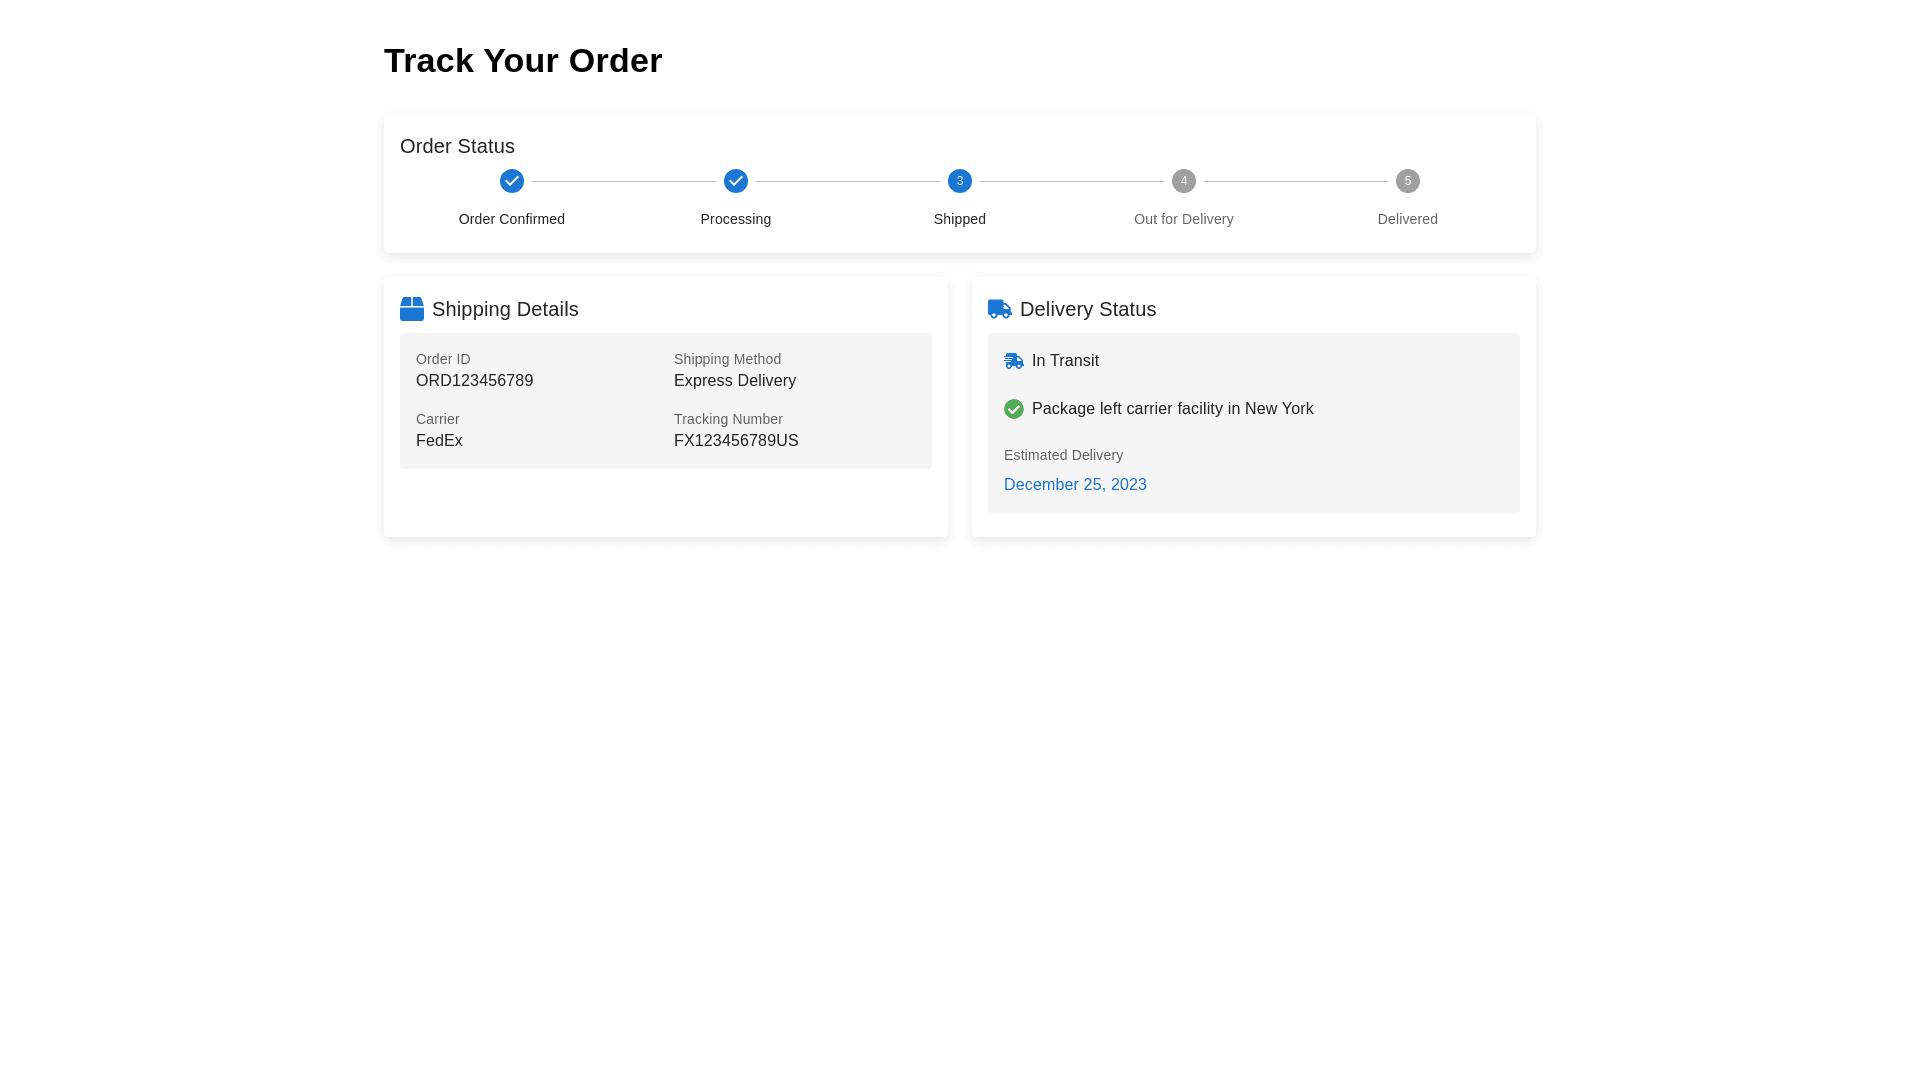Click the Shipped step label

(x=959, y=219)
